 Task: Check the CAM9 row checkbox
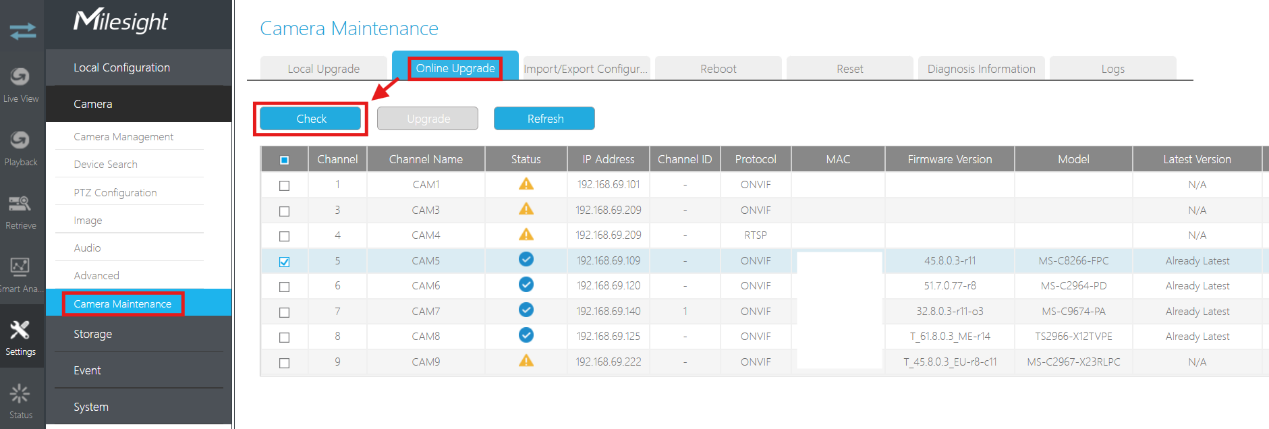click(x=285, y=361)
